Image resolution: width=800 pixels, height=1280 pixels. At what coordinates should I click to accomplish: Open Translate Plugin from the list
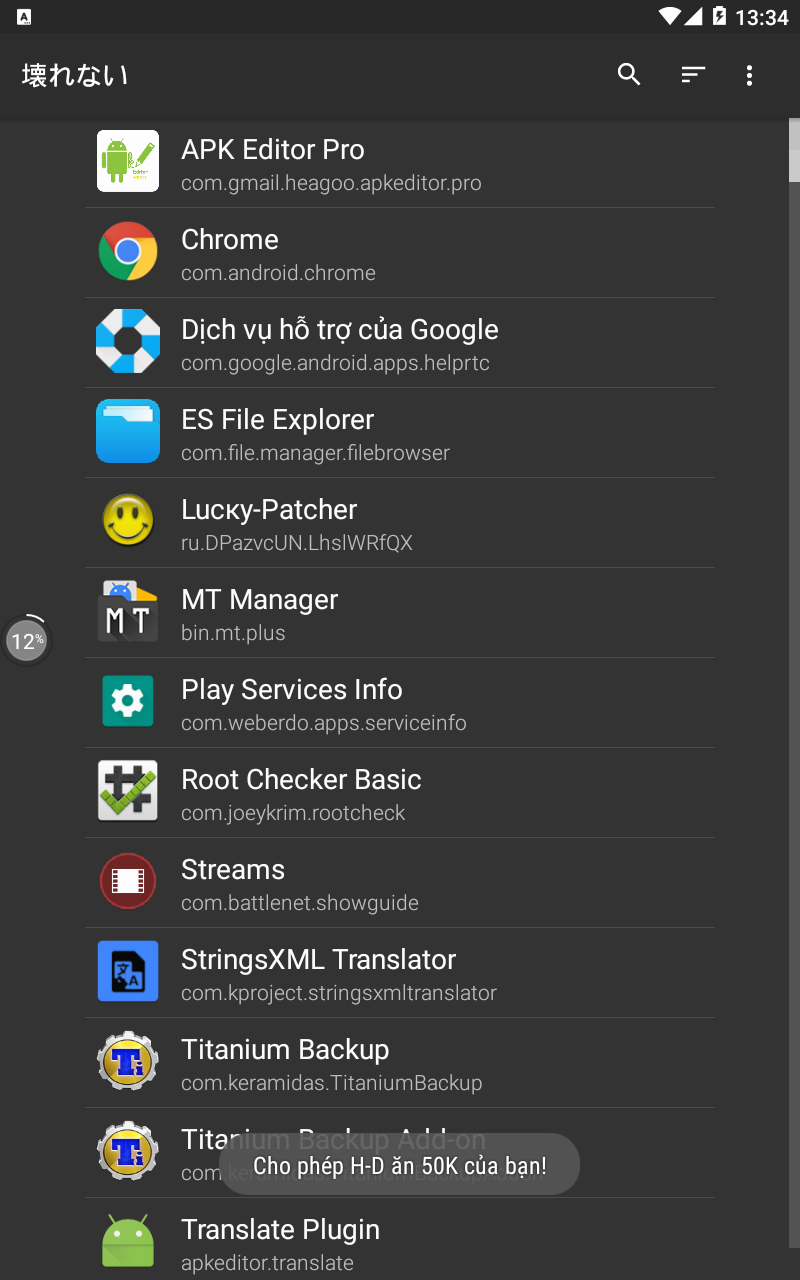pos(400,1242)
